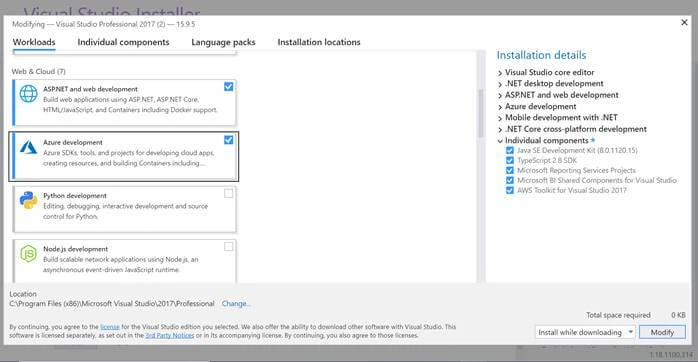
Task: Switch to the Workloads tab
Action: 34,42
